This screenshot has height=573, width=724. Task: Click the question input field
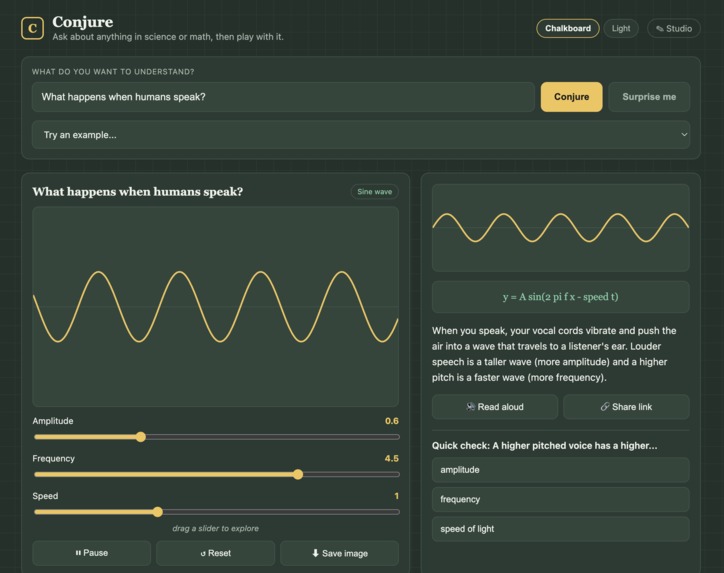click(x=283, y=97)
